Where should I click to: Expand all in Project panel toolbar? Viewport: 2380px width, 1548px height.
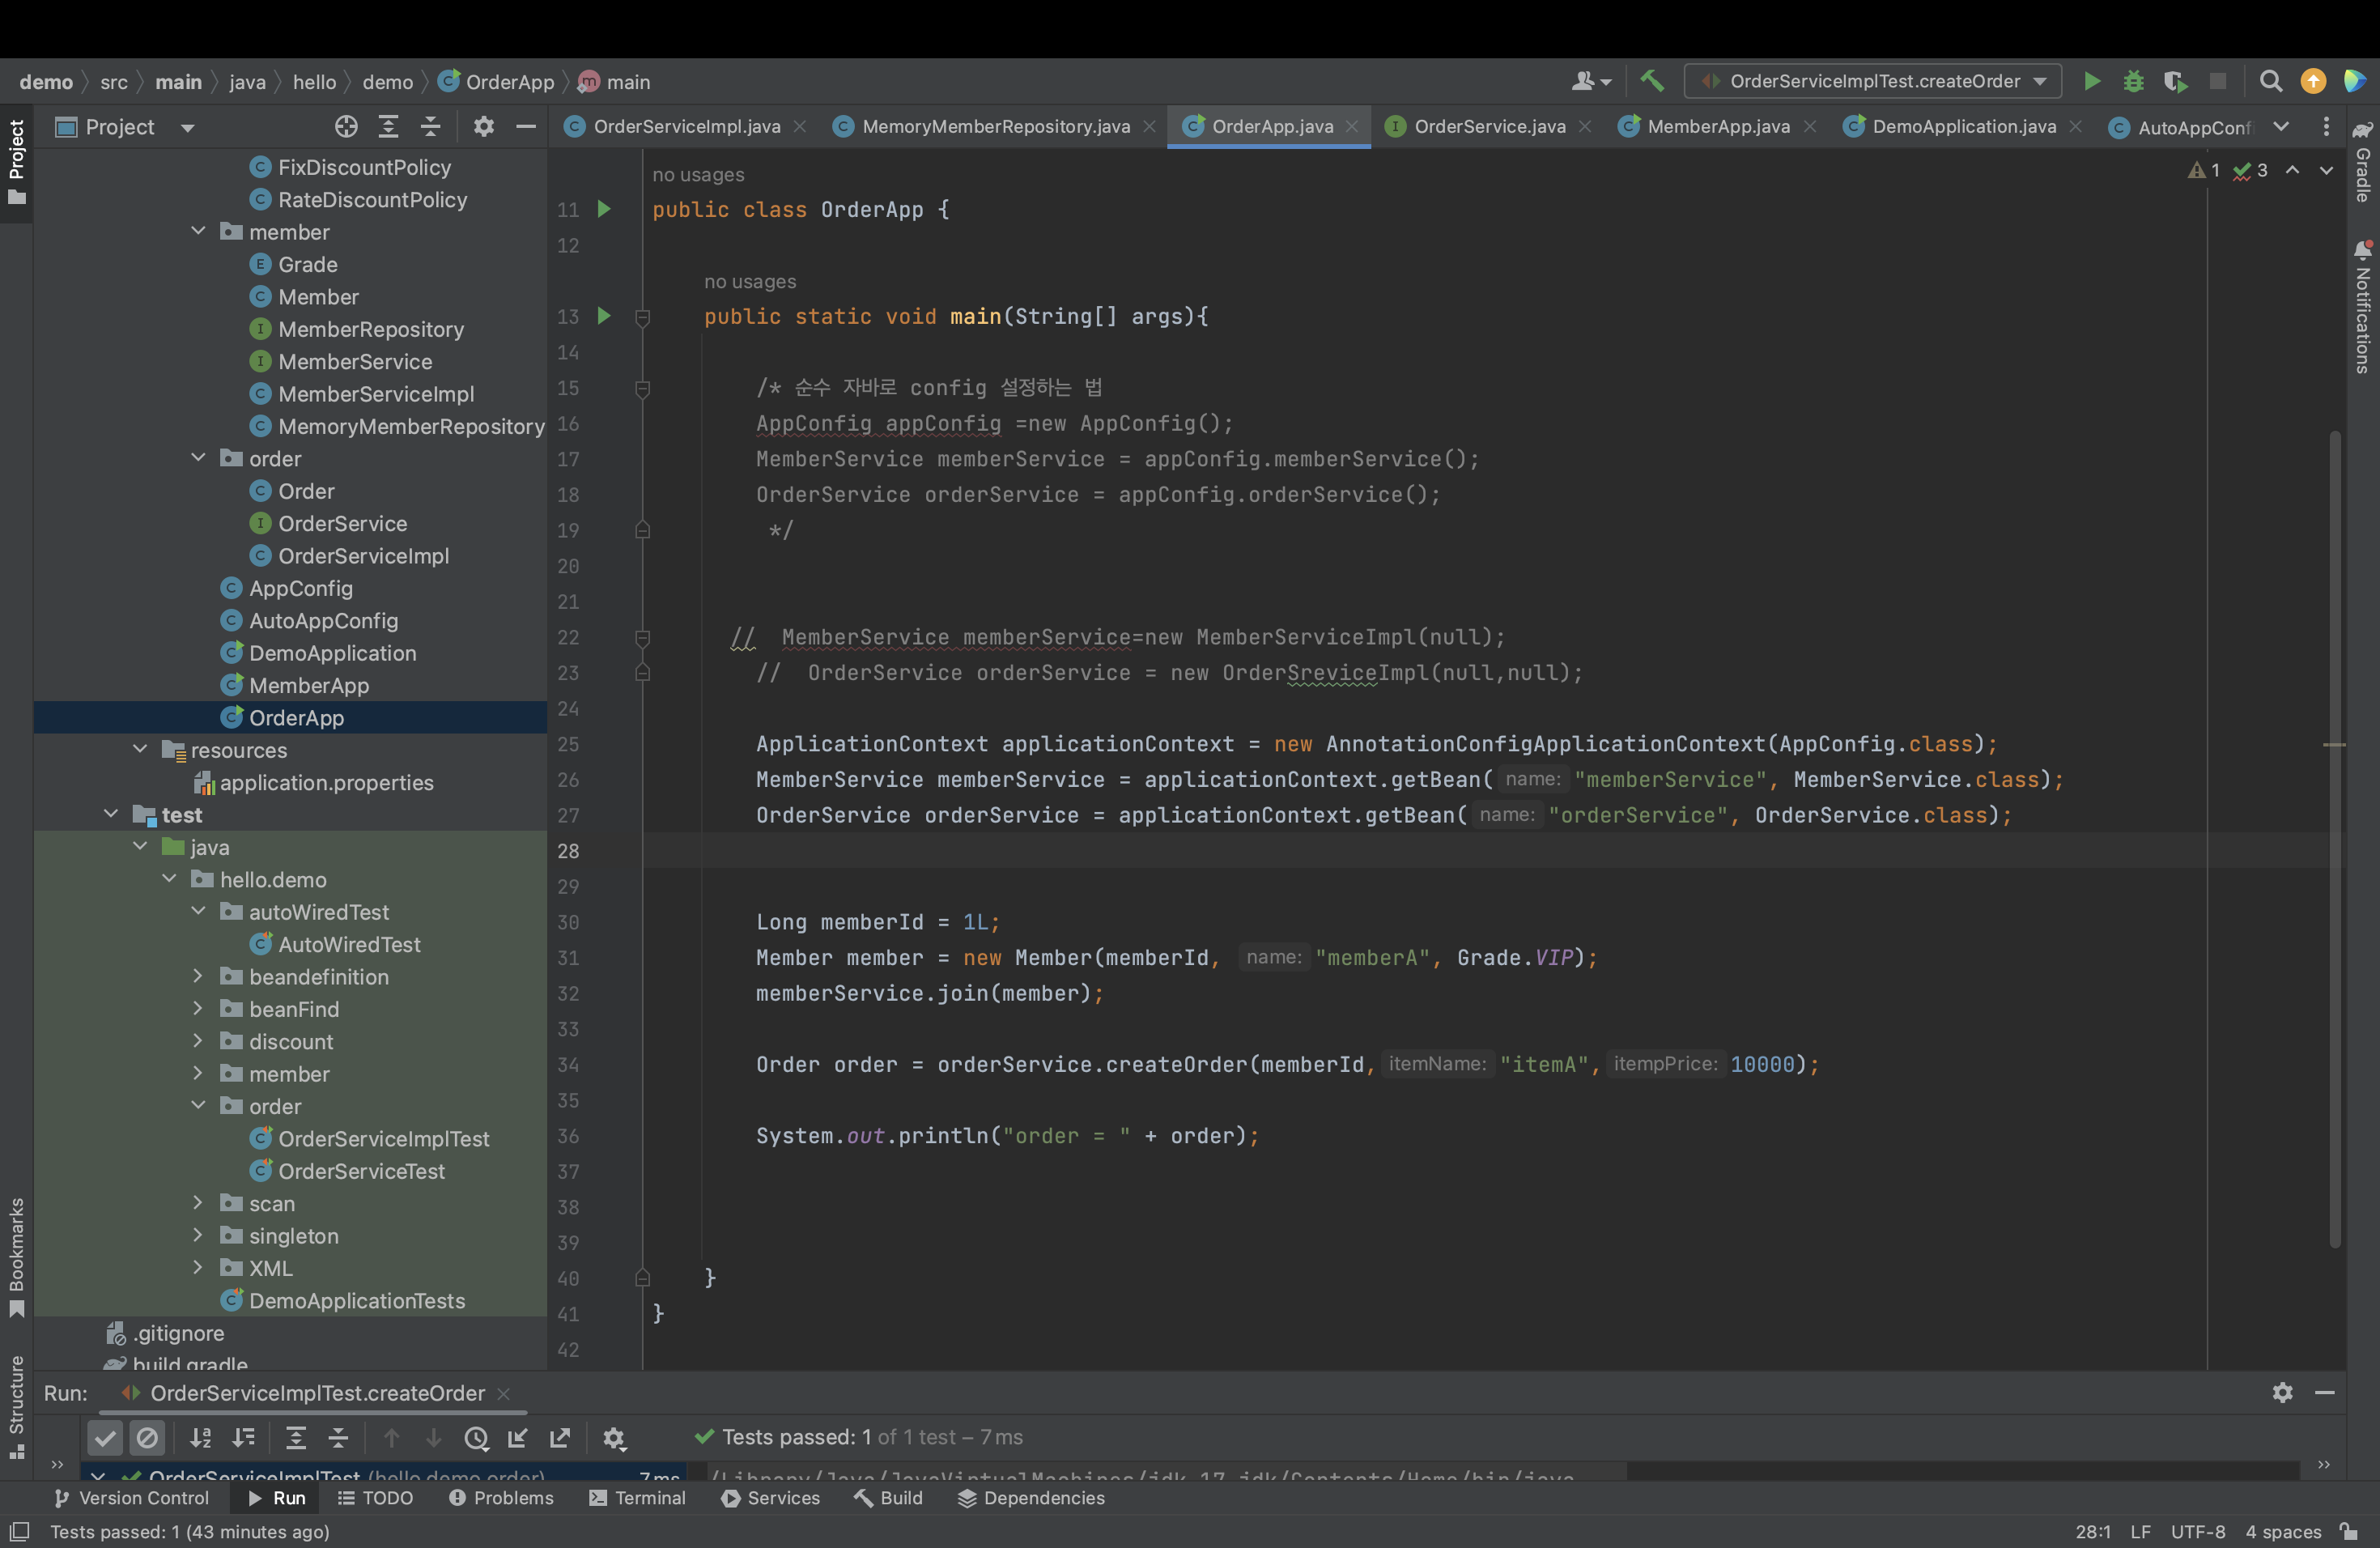(x=388, y=126)
